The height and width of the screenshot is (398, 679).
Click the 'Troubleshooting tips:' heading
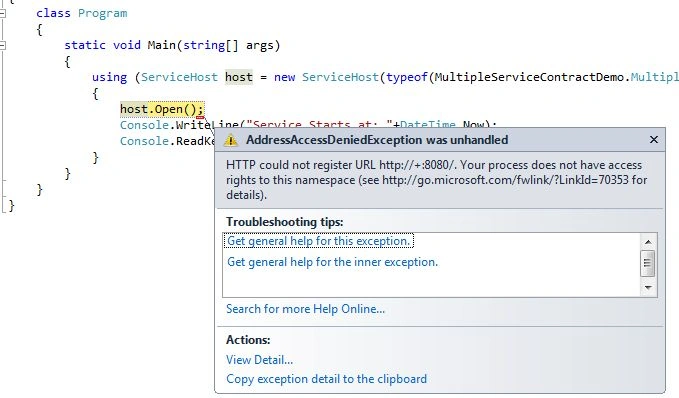pos(285,222)
